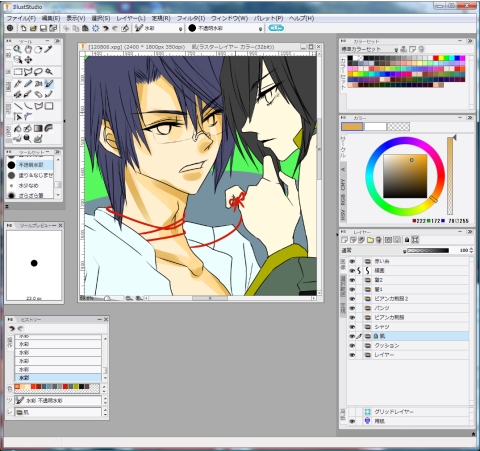Select the Fill bucket tool
Viewport: 480px width, 451px height.
pyautogui.click(x=18, y=128)
